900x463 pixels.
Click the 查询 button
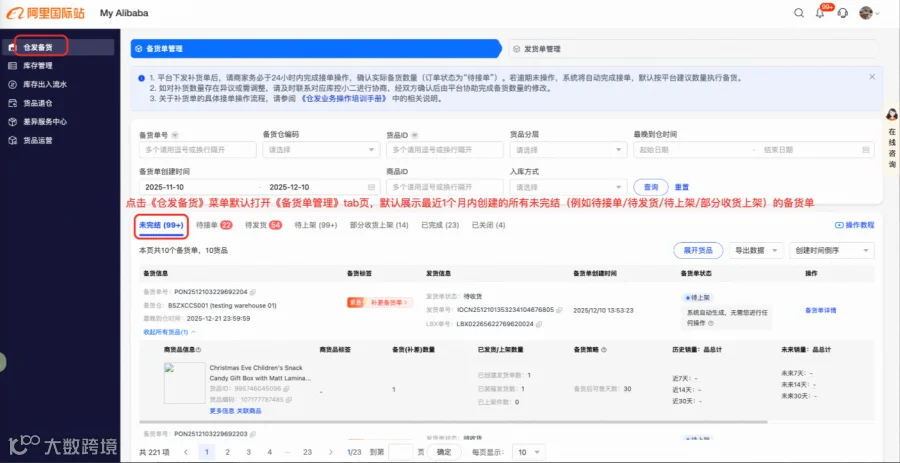click(x=651, y=187)
